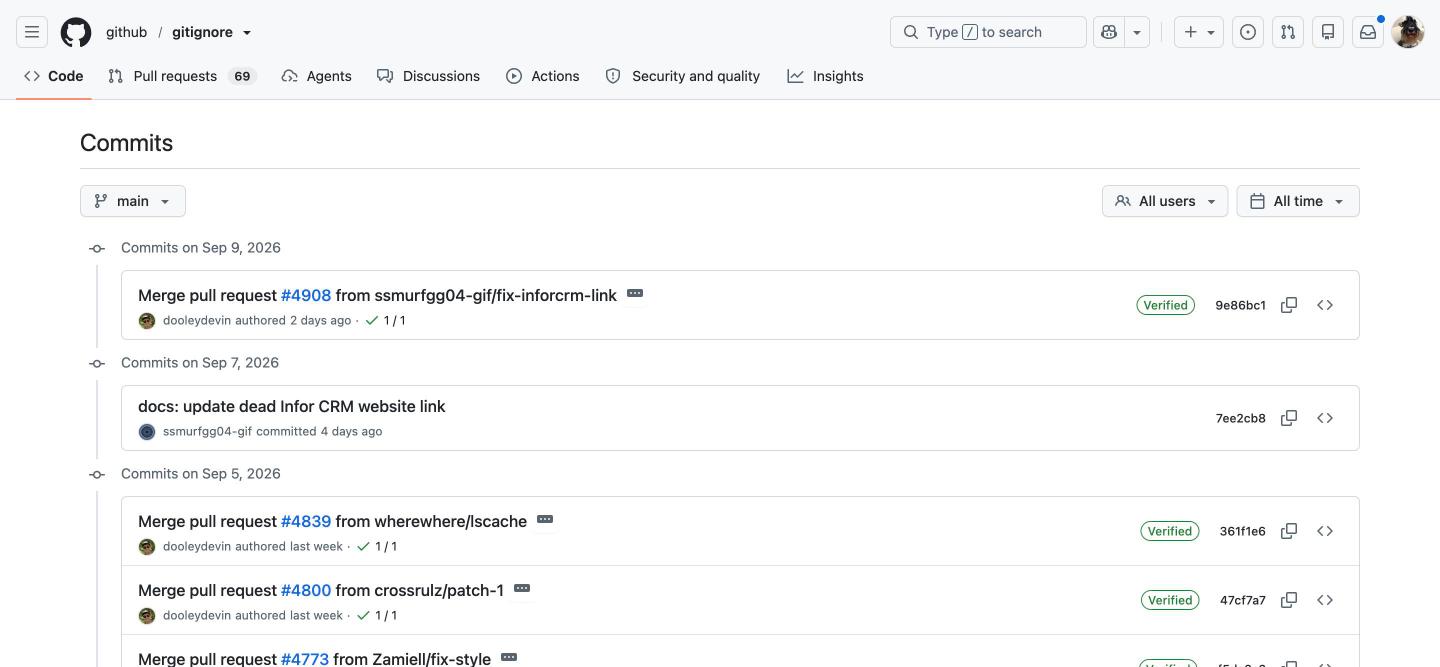Open the global navigation hamburger menu

[32, 32]
